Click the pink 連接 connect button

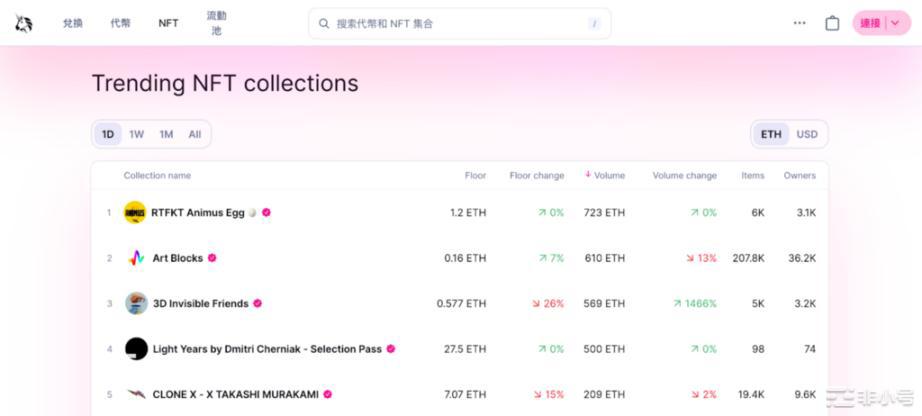click(x=871, y=23)
